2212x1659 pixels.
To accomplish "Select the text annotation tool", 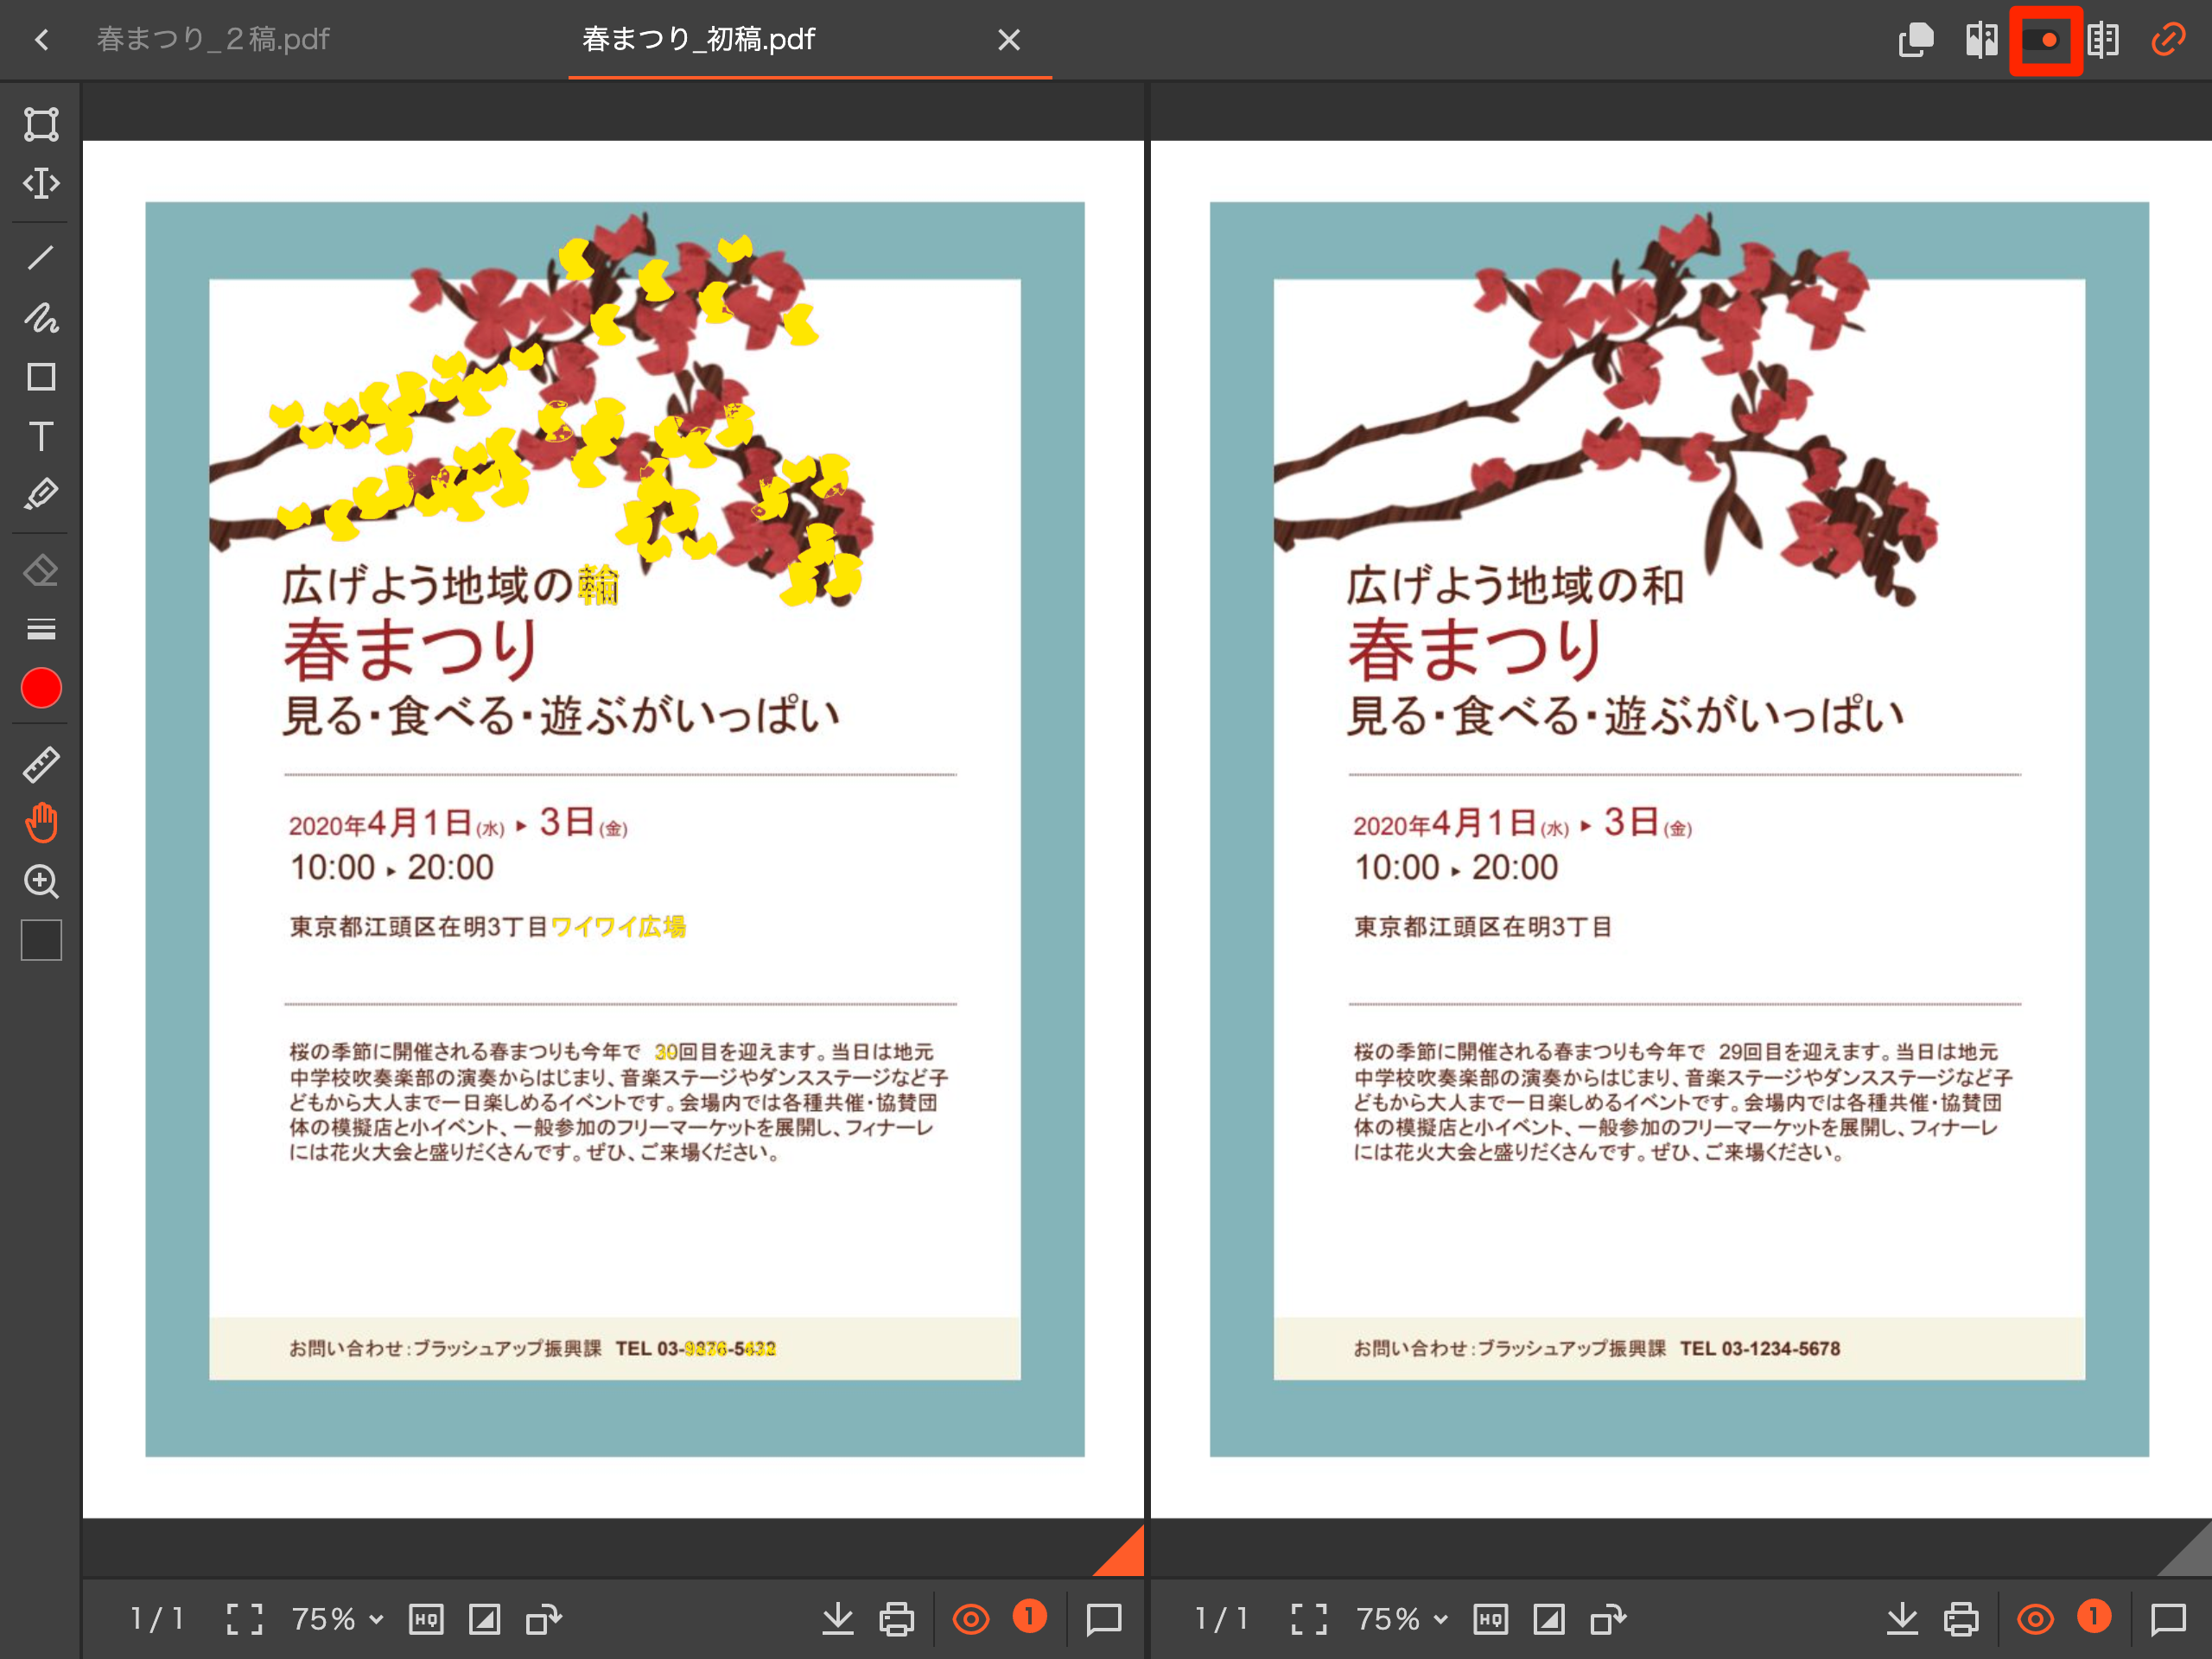I will 41,436.
